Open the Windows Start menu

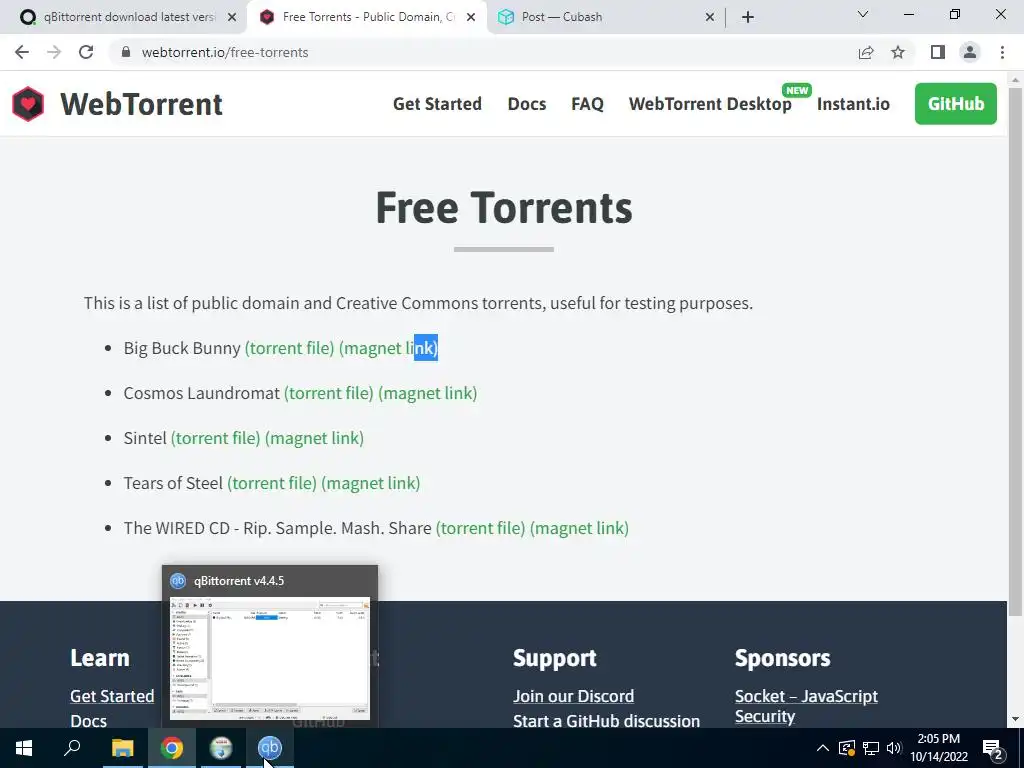tap(24, 748)
